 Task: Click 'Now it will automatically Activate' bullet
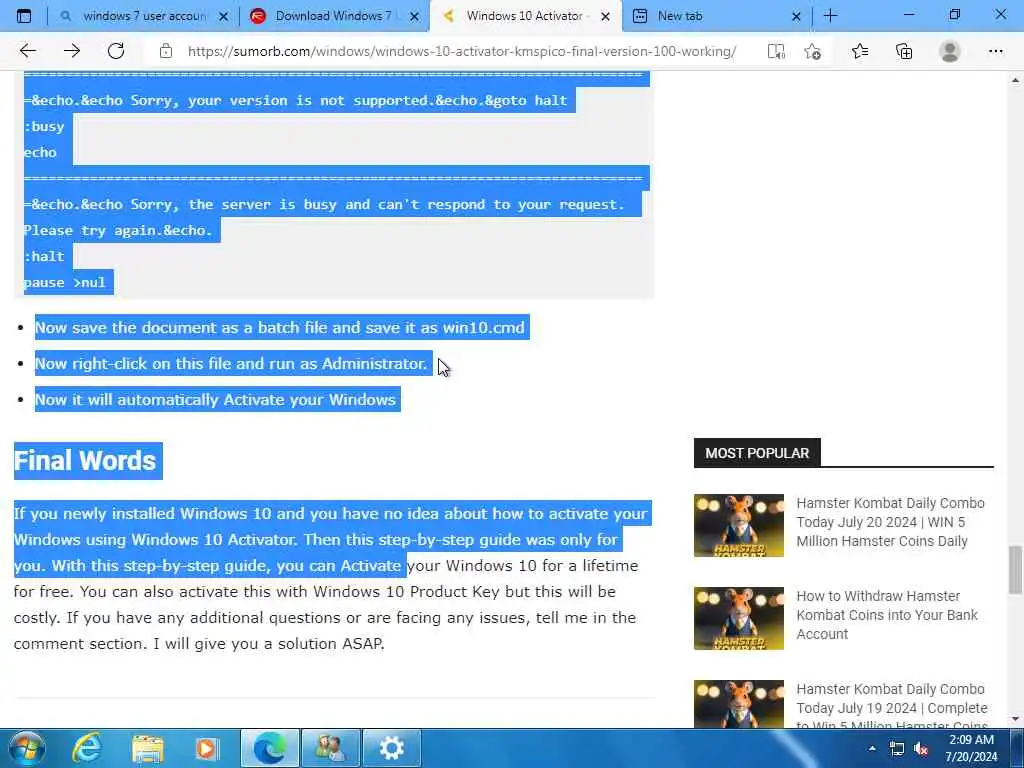(x=216, y=400)
